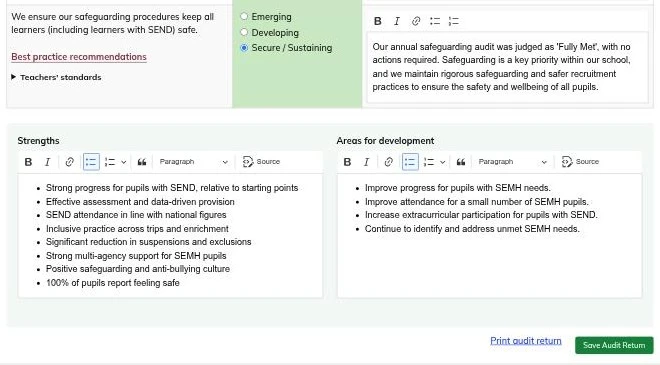The image size is (660, 365).
Task: Toggle italic in Strengths editor
Action: (x=48, y=162)
